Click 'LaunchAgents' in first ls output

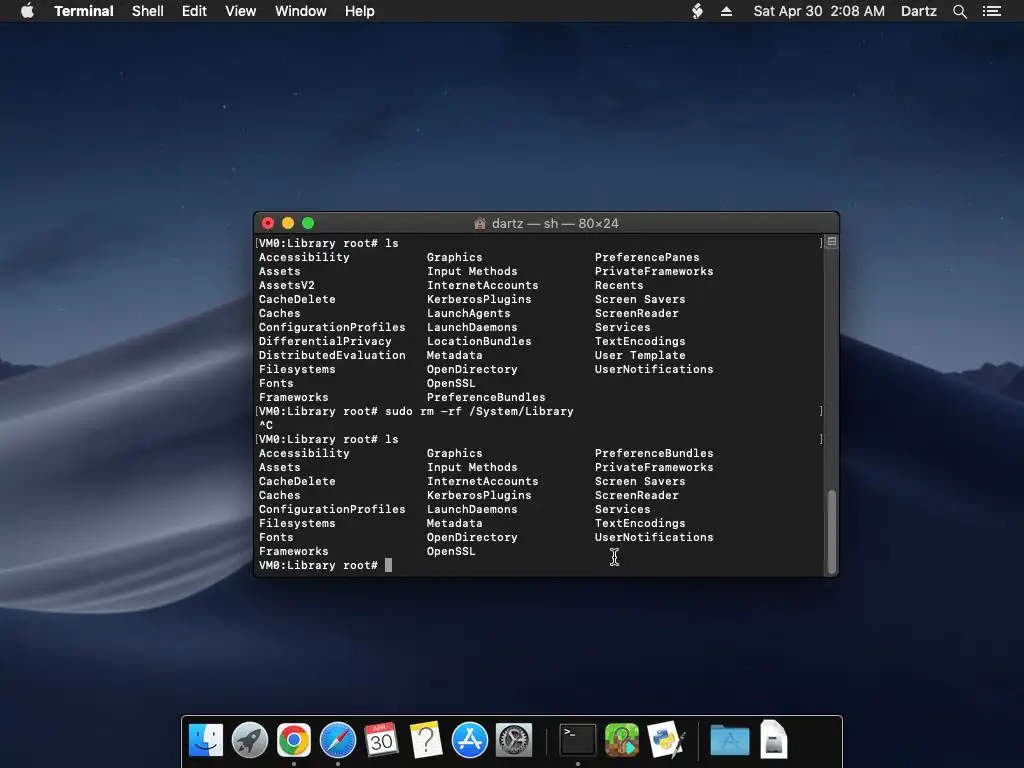(x=468, y=313)
